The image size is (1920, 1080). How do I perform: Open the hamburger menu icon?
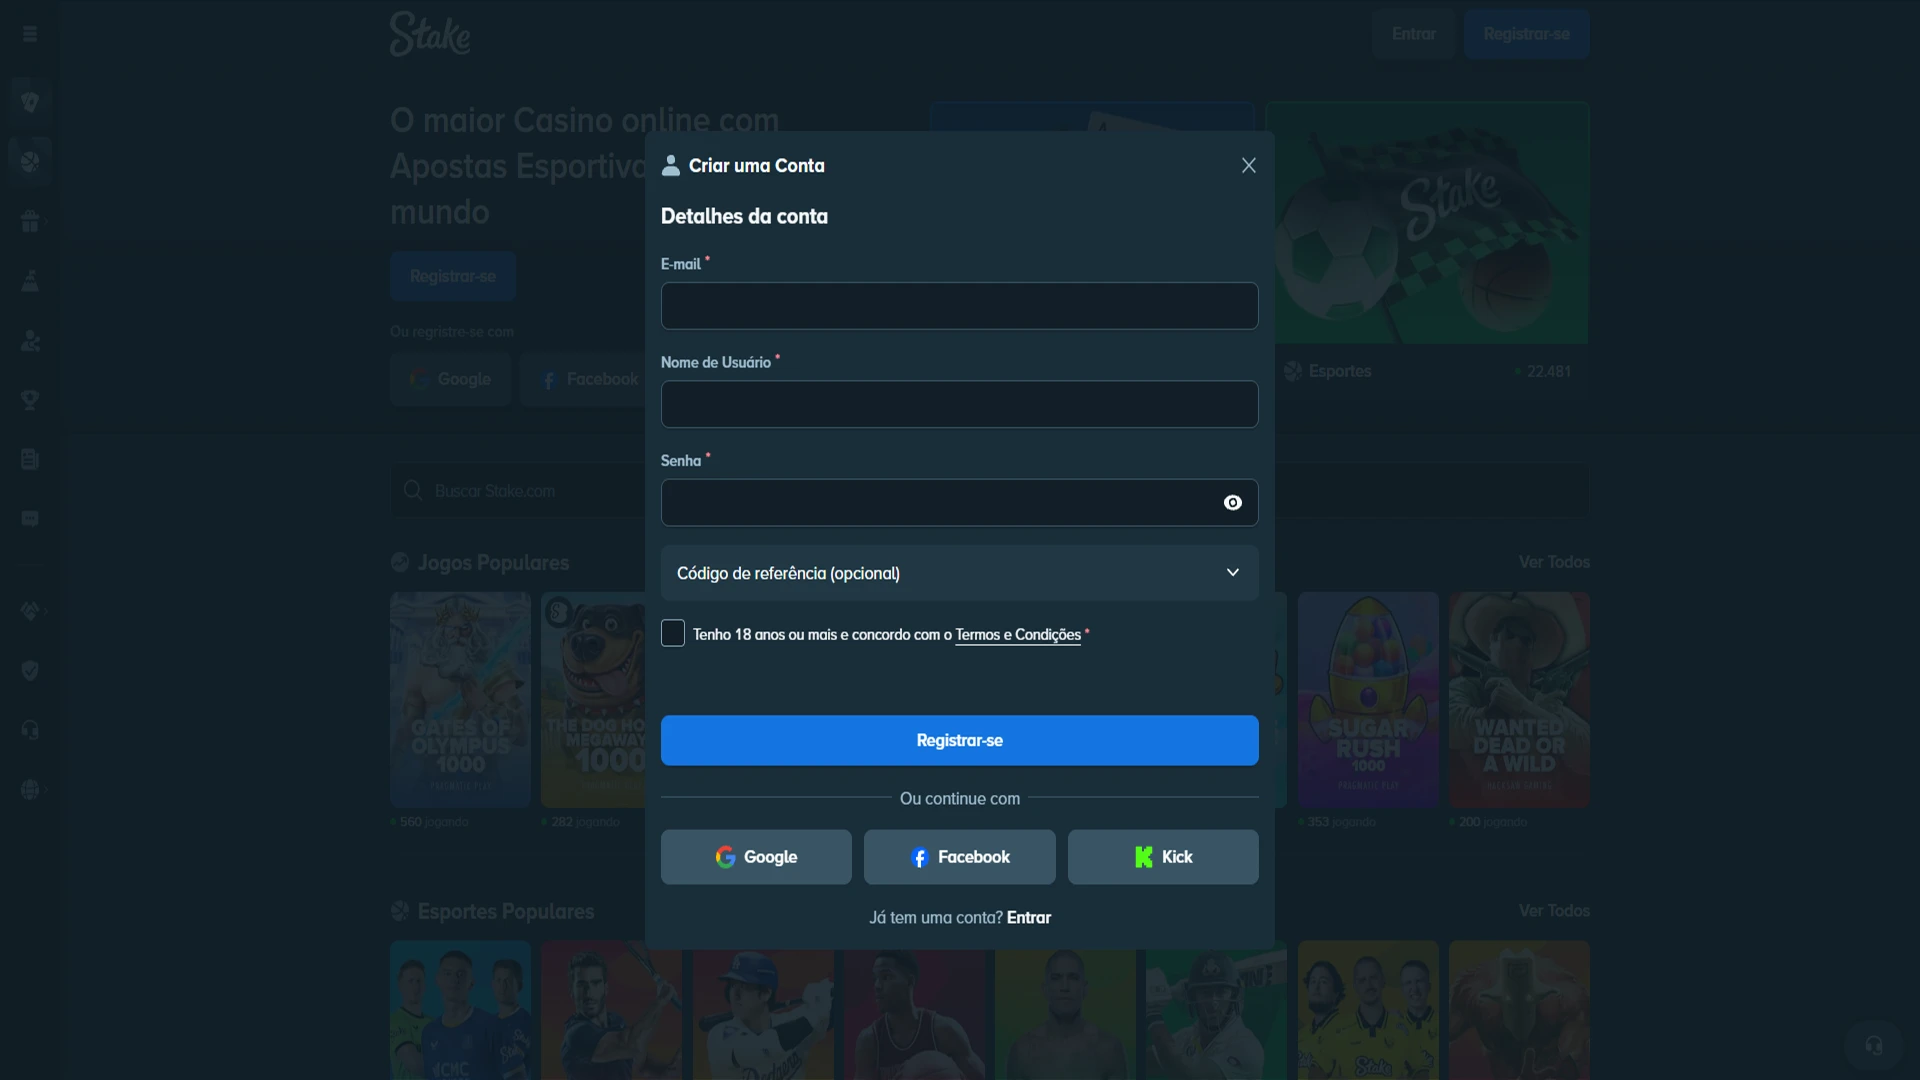30,34
